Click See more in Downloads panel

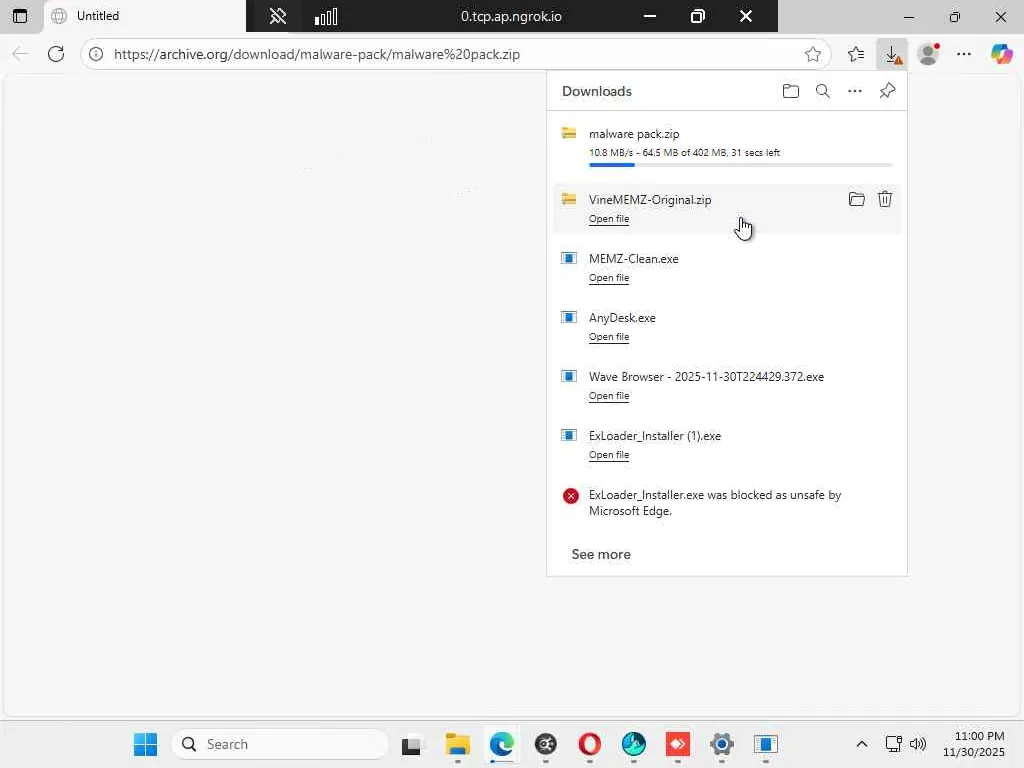click(x=601, y=554)
